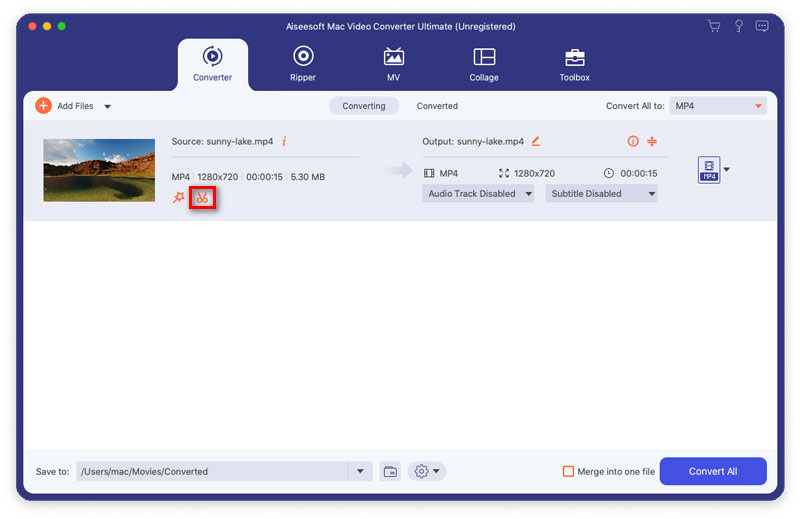Open the Subtitle Disabled dropdown
Image resolution: width=800 pixels, height=519 pixels.
point(601,193)
